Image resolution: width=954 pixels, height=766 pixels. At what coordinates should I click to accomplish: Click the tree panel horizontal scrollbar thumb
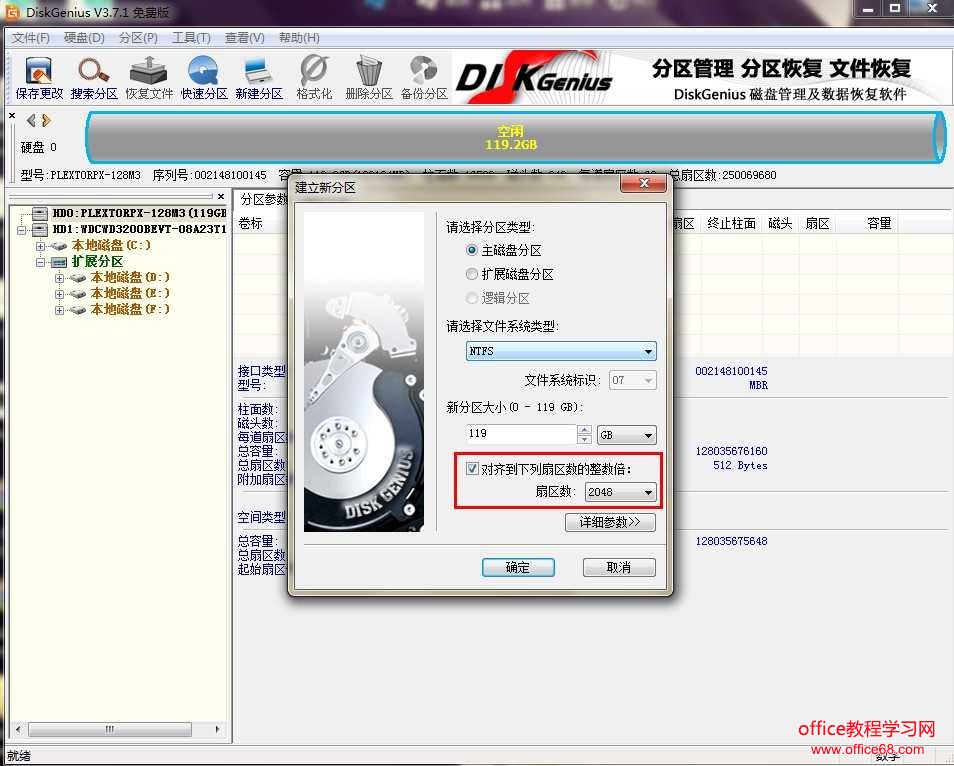tap(110, 729)
